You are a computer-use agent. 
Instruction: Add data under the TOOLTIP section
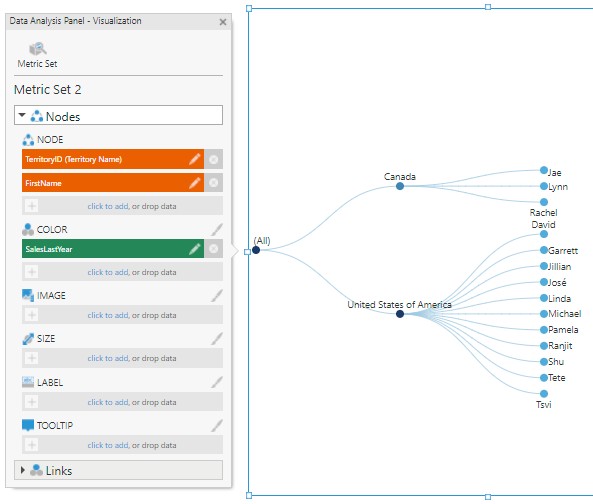[x=122, y=445]
